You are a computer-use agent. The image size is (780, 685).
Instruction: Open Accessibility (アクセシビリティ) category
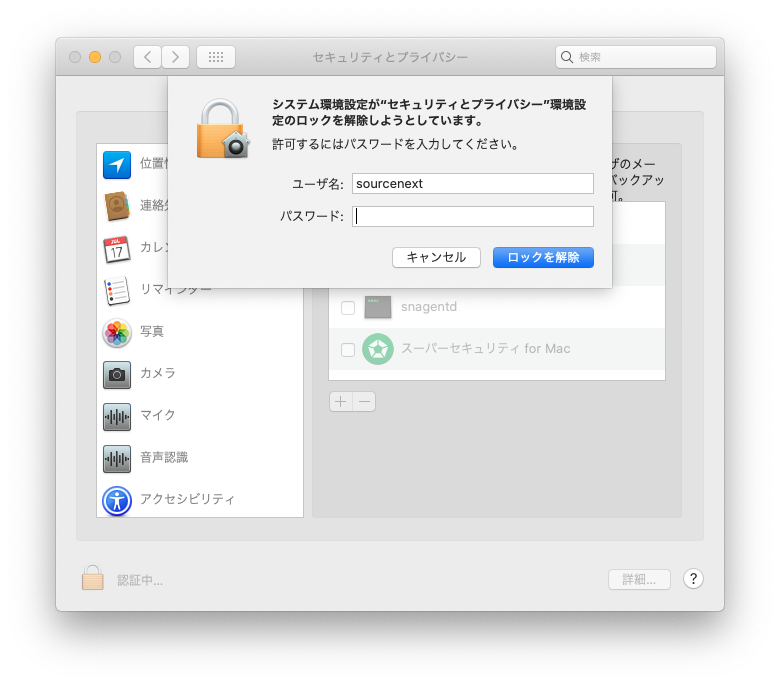click(x=187, y=499)
